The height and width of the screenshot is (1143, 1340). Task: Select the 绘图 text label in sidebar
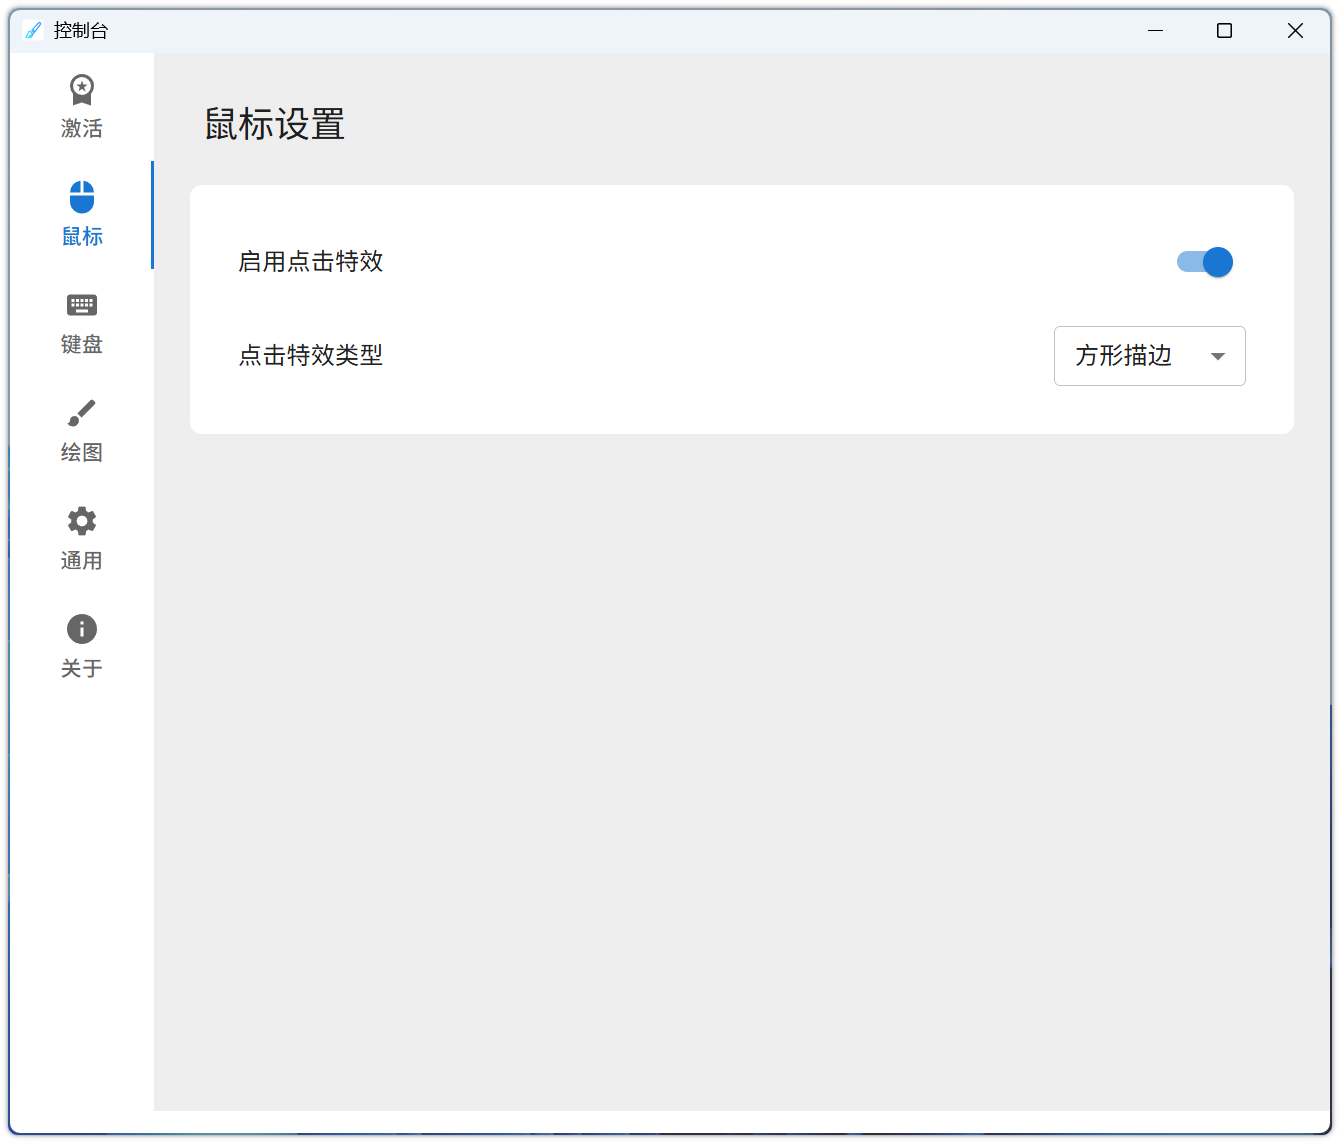tap(81, 453)
